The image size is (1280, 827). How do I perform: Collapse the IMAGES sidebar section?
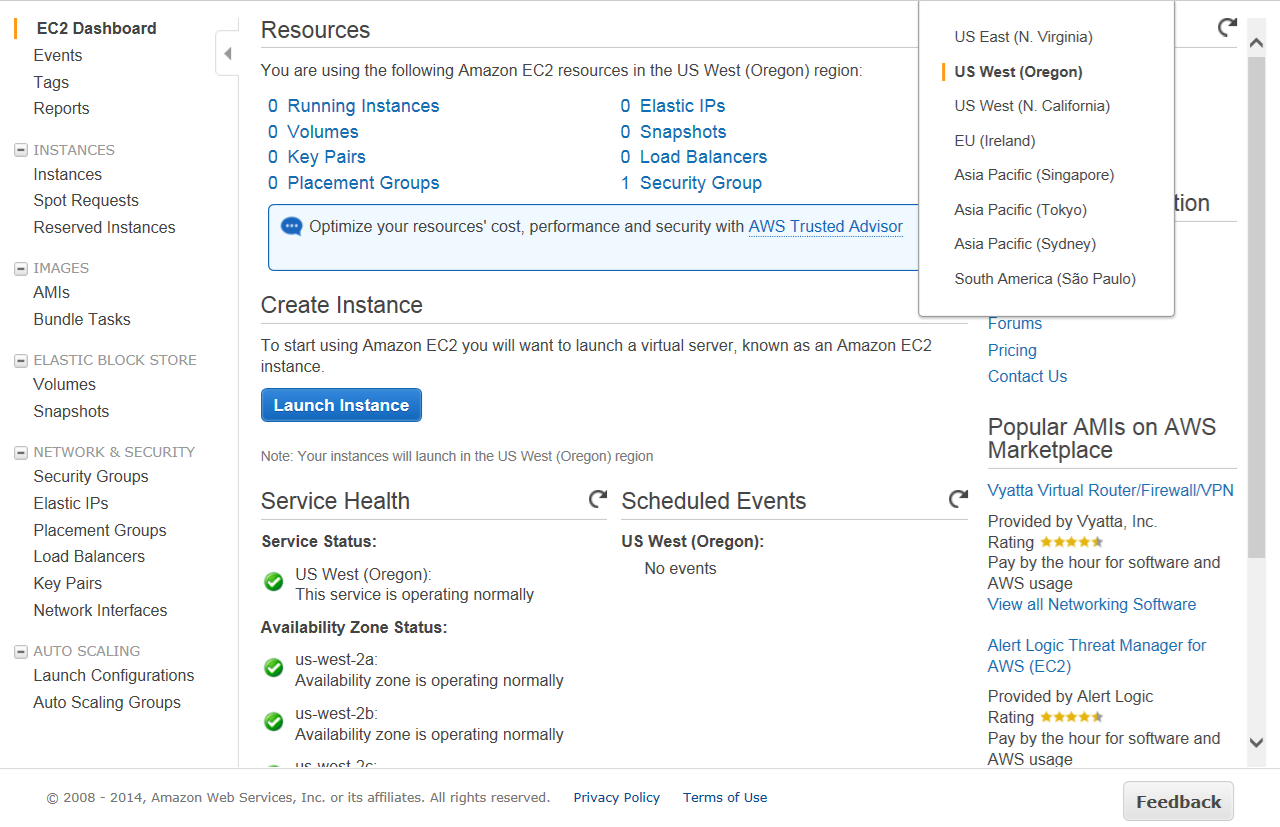20,268
